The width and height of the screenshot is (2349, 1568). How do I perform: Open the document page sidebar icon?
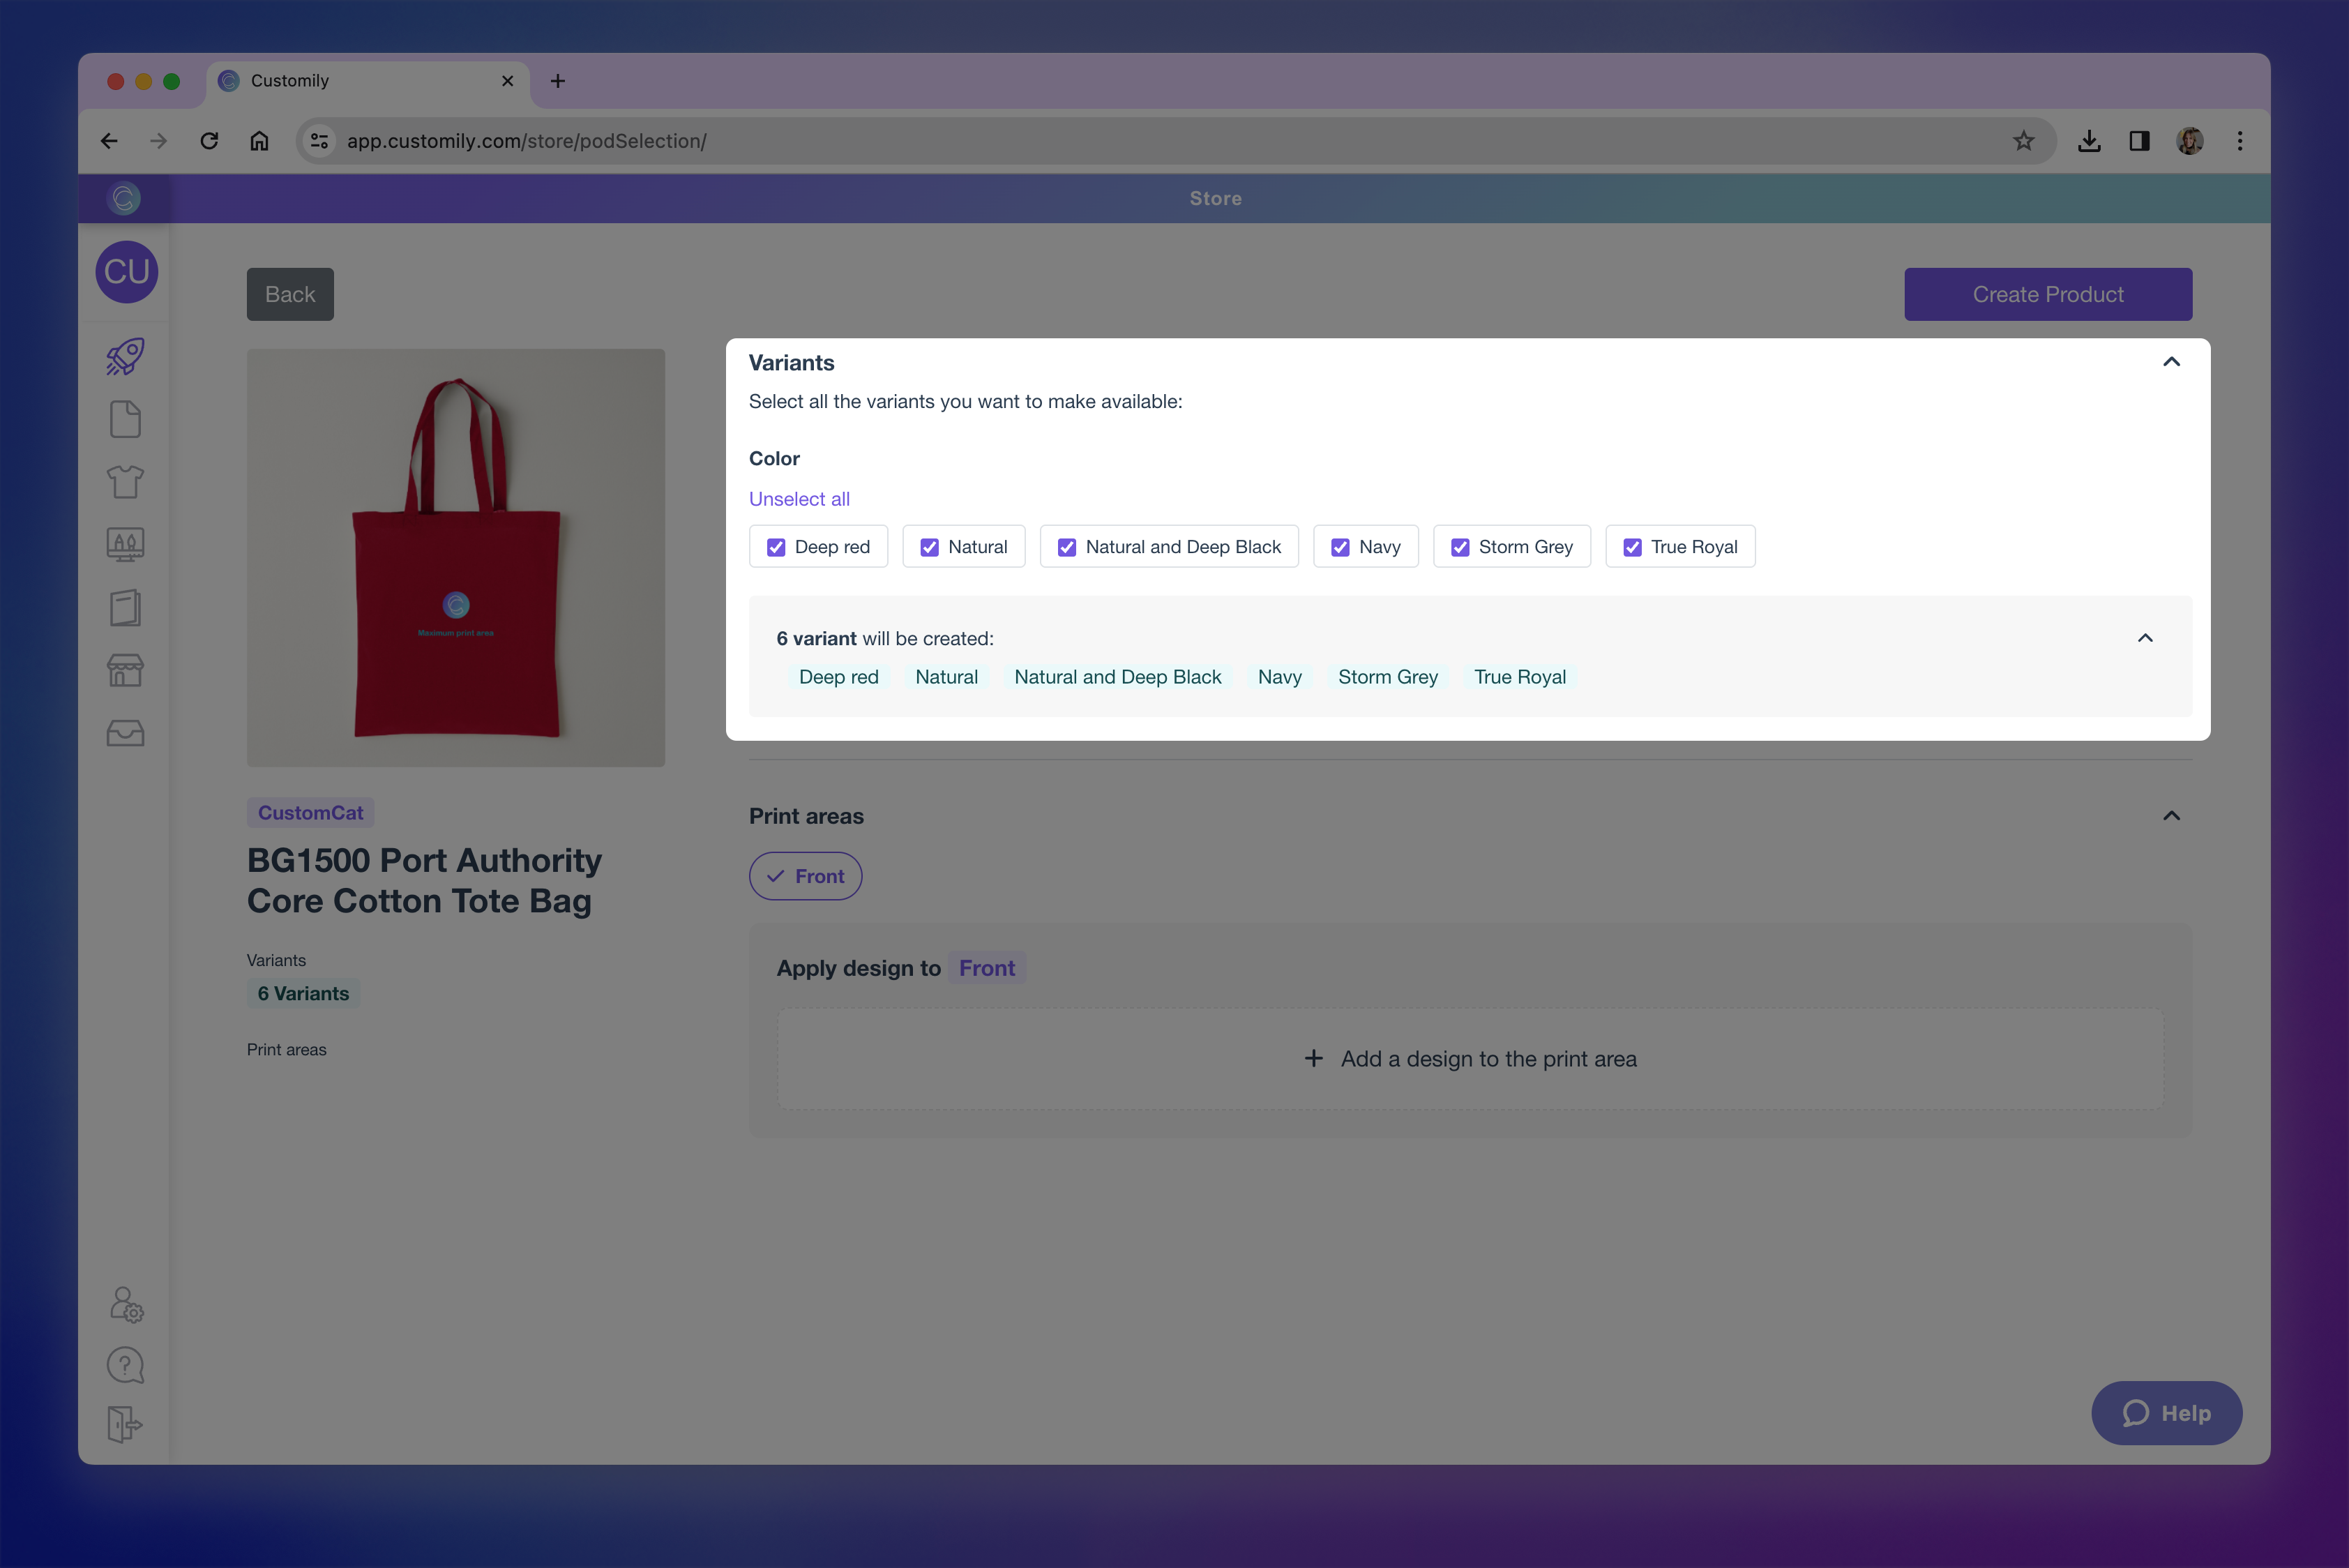pyautogui.click(x=125, y=420)
